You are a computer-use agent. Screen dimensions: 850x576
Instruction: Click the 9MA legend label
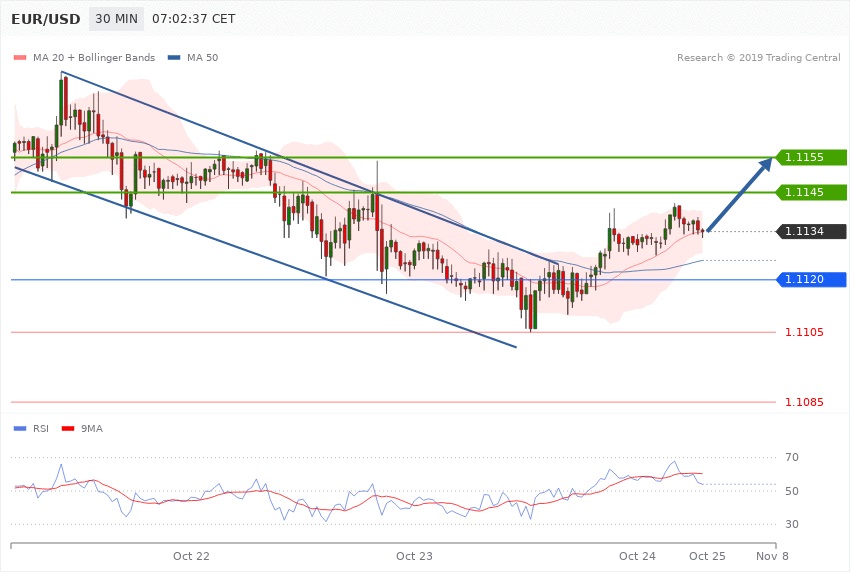[x=92, y=429]
